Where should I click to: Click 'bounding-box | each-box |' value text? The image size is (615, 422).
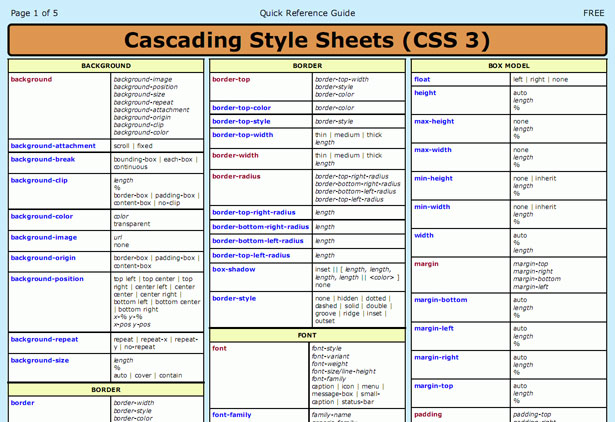[x=156, y=159]
